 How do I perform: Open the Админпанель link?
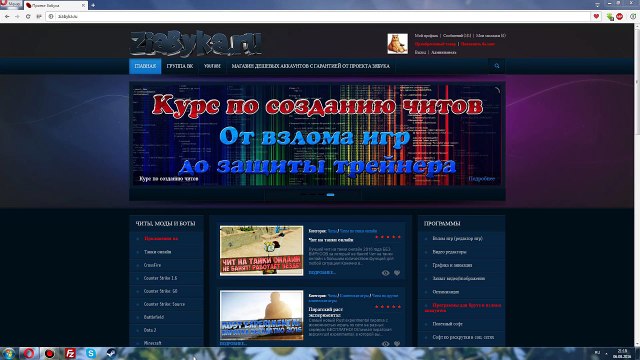point(444,52)
